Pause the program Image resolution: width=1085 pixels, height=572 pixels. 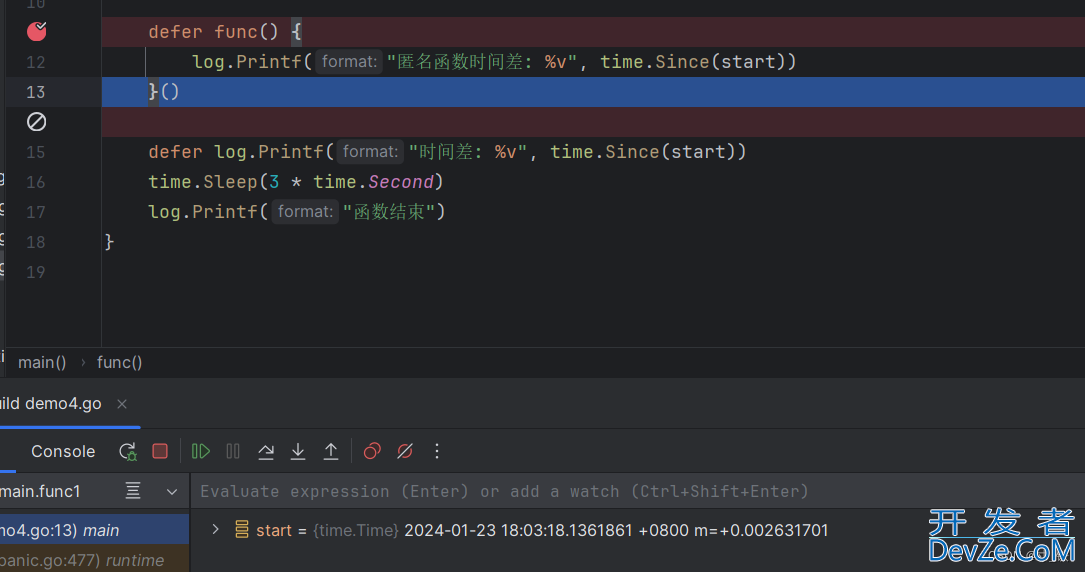[x=233, y=452]
